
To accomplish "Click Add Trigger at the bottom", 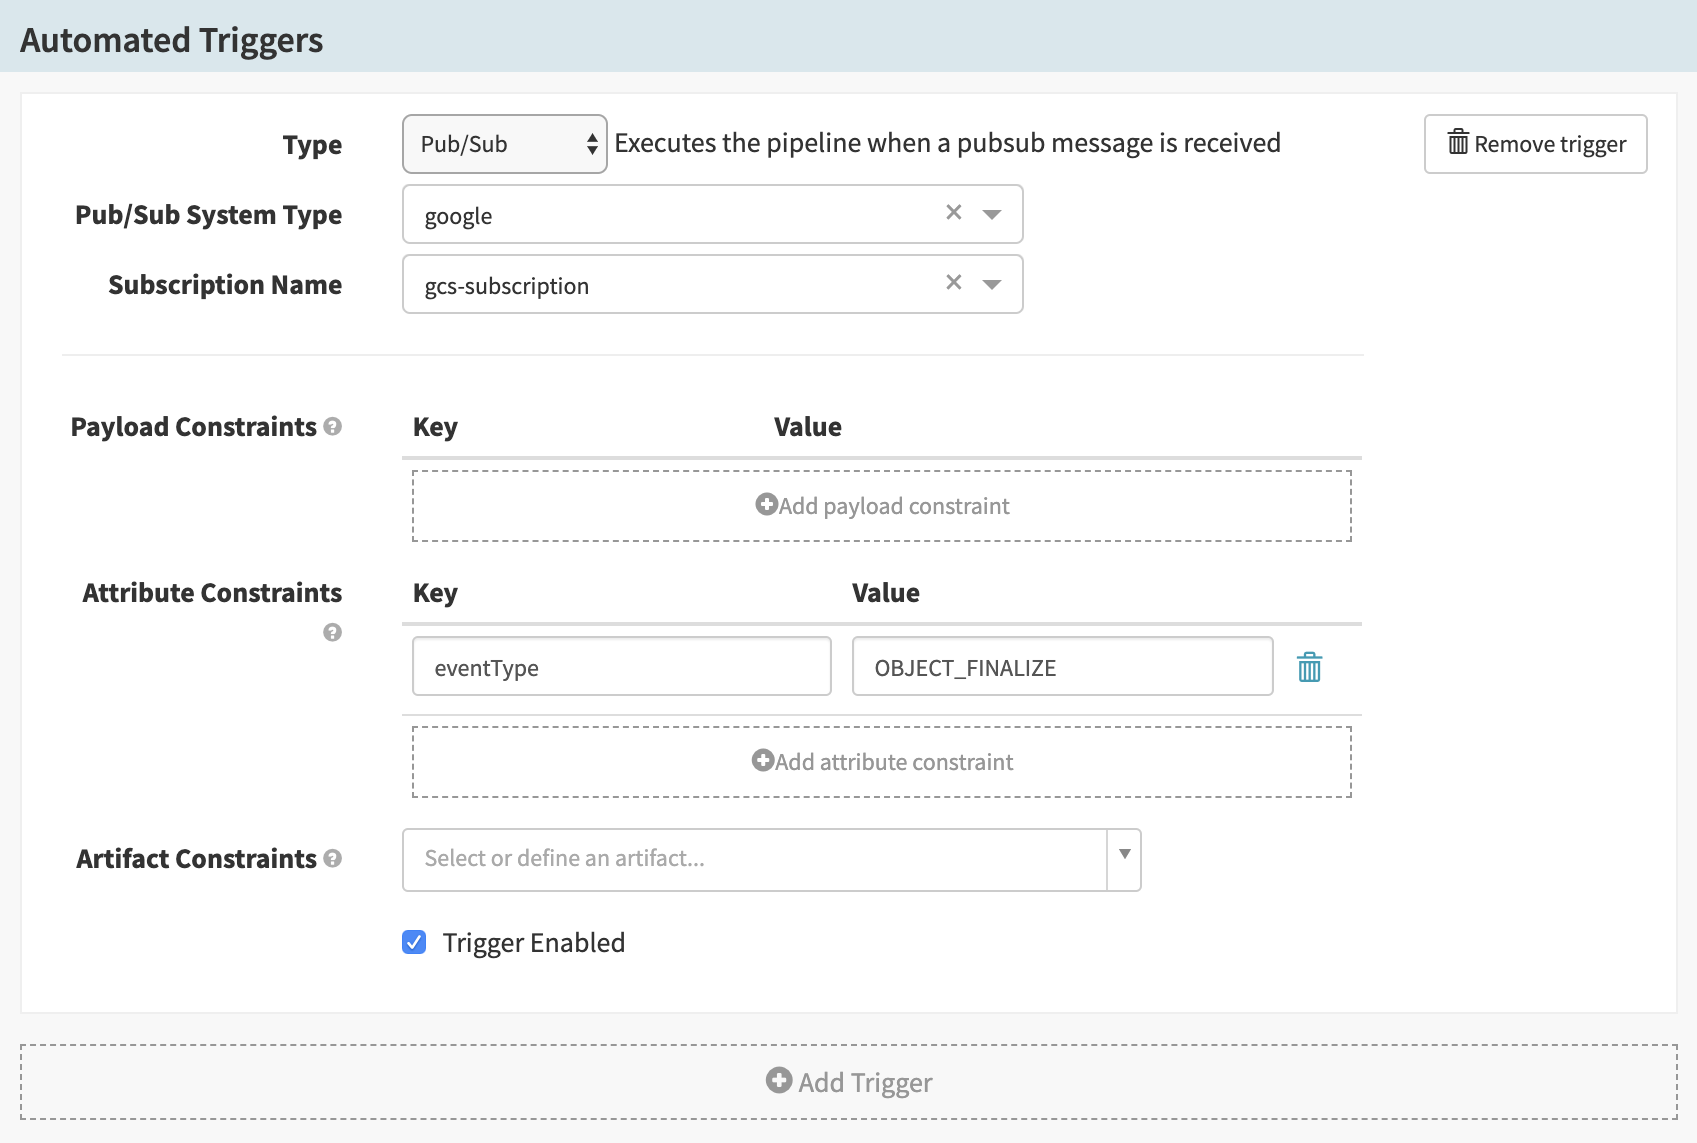I will point(848,1082).
